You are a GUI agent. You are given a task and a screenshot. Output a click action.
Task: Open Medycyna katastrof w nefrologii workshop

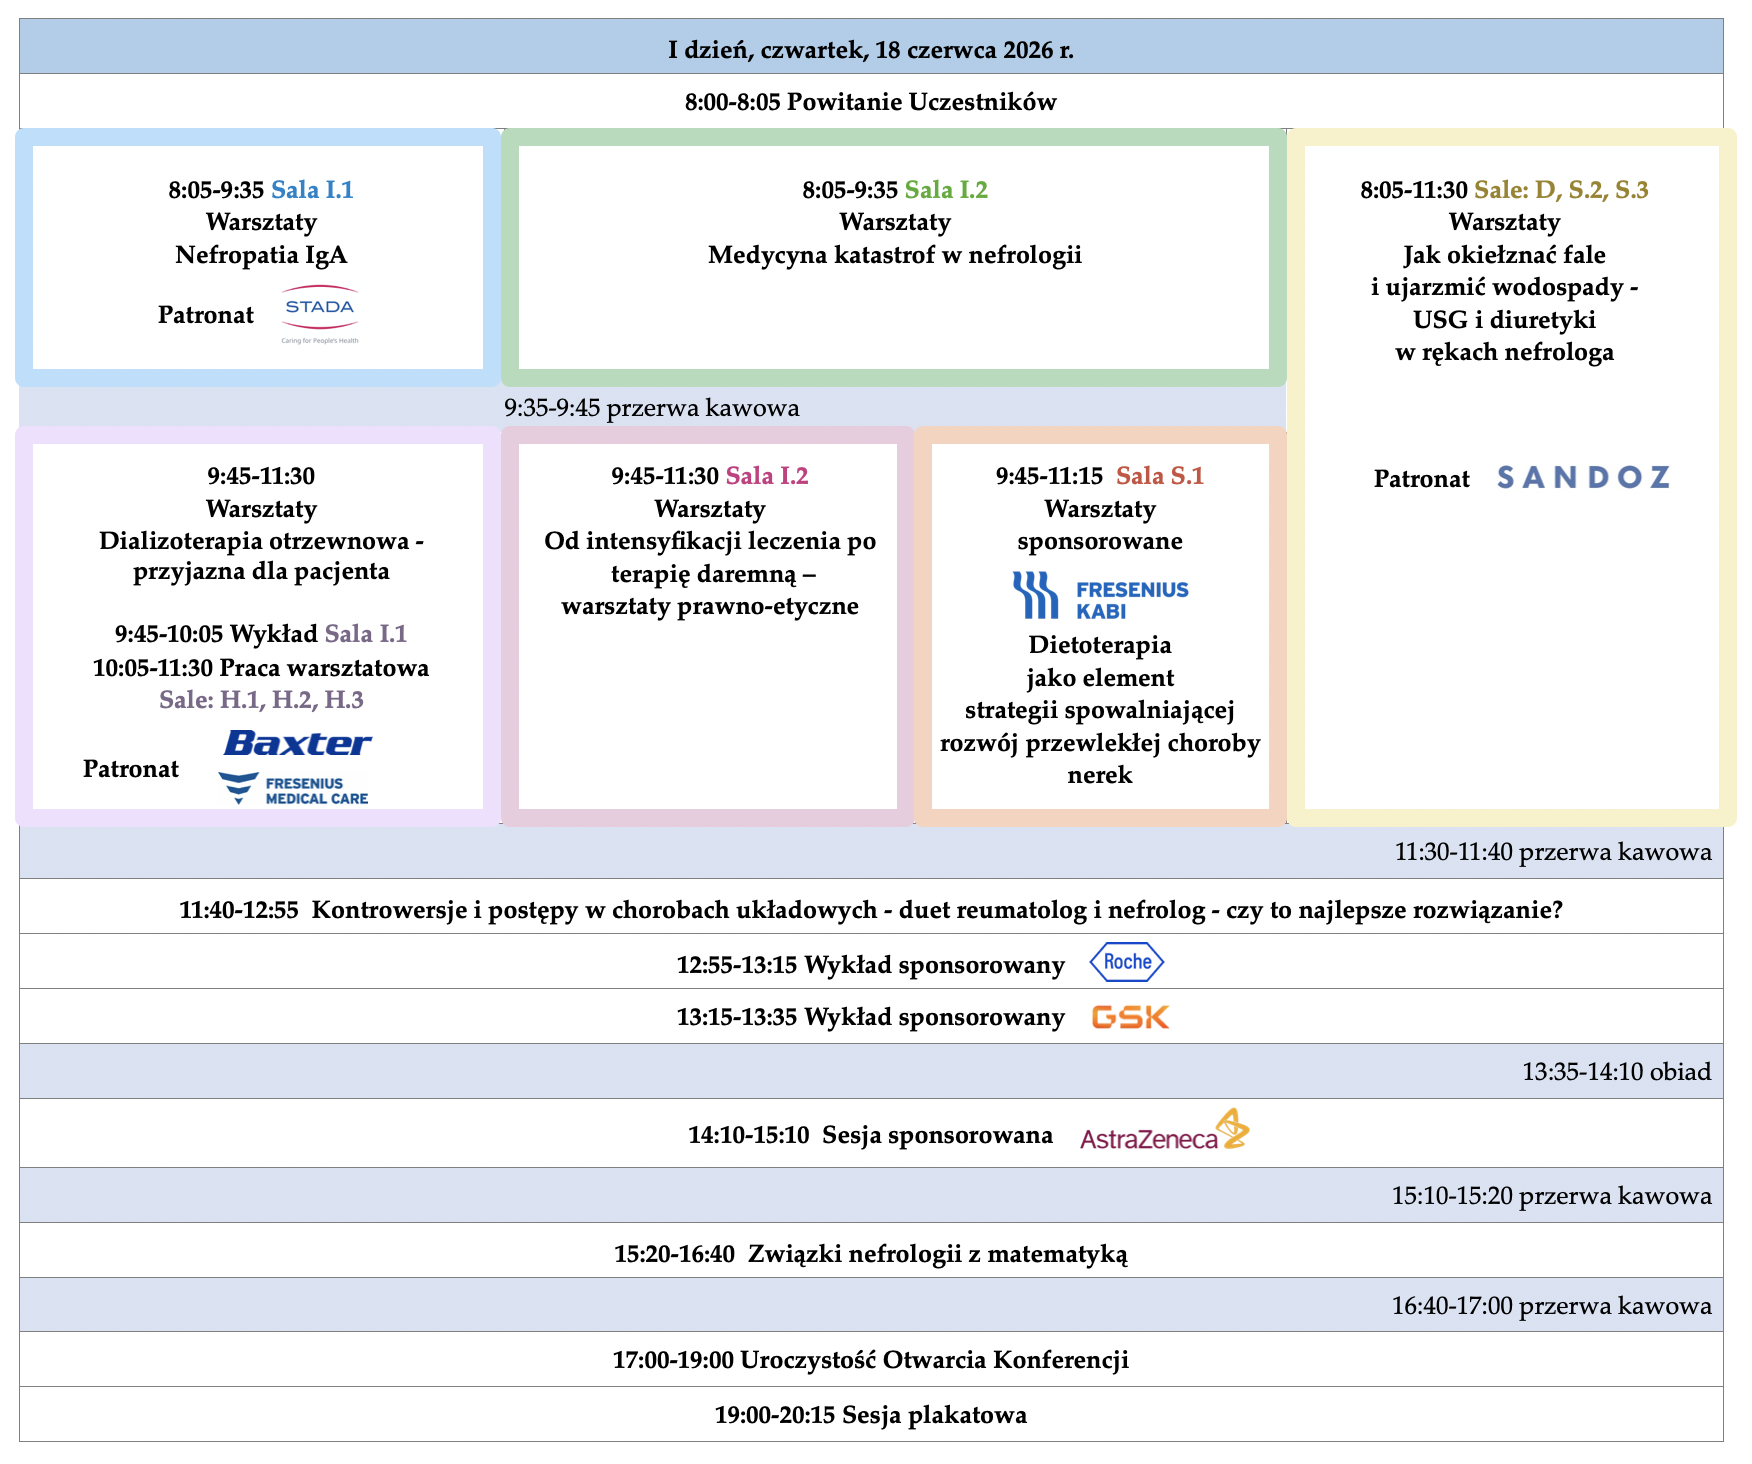coord(895,255)
